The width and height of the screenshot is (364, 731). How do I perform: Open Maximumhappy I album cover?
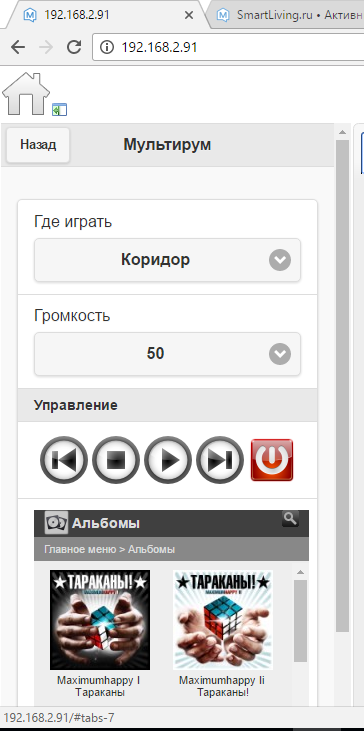click(x=100, y=620)
